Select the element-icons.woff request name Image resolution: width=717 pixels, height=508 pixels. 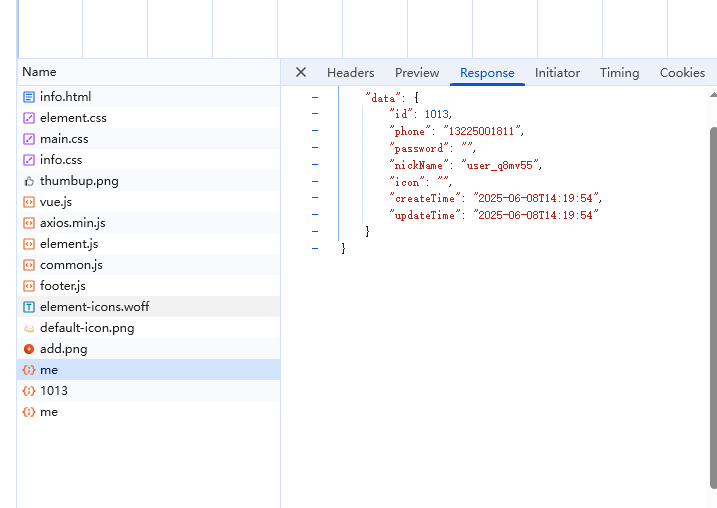coord(95,307)
